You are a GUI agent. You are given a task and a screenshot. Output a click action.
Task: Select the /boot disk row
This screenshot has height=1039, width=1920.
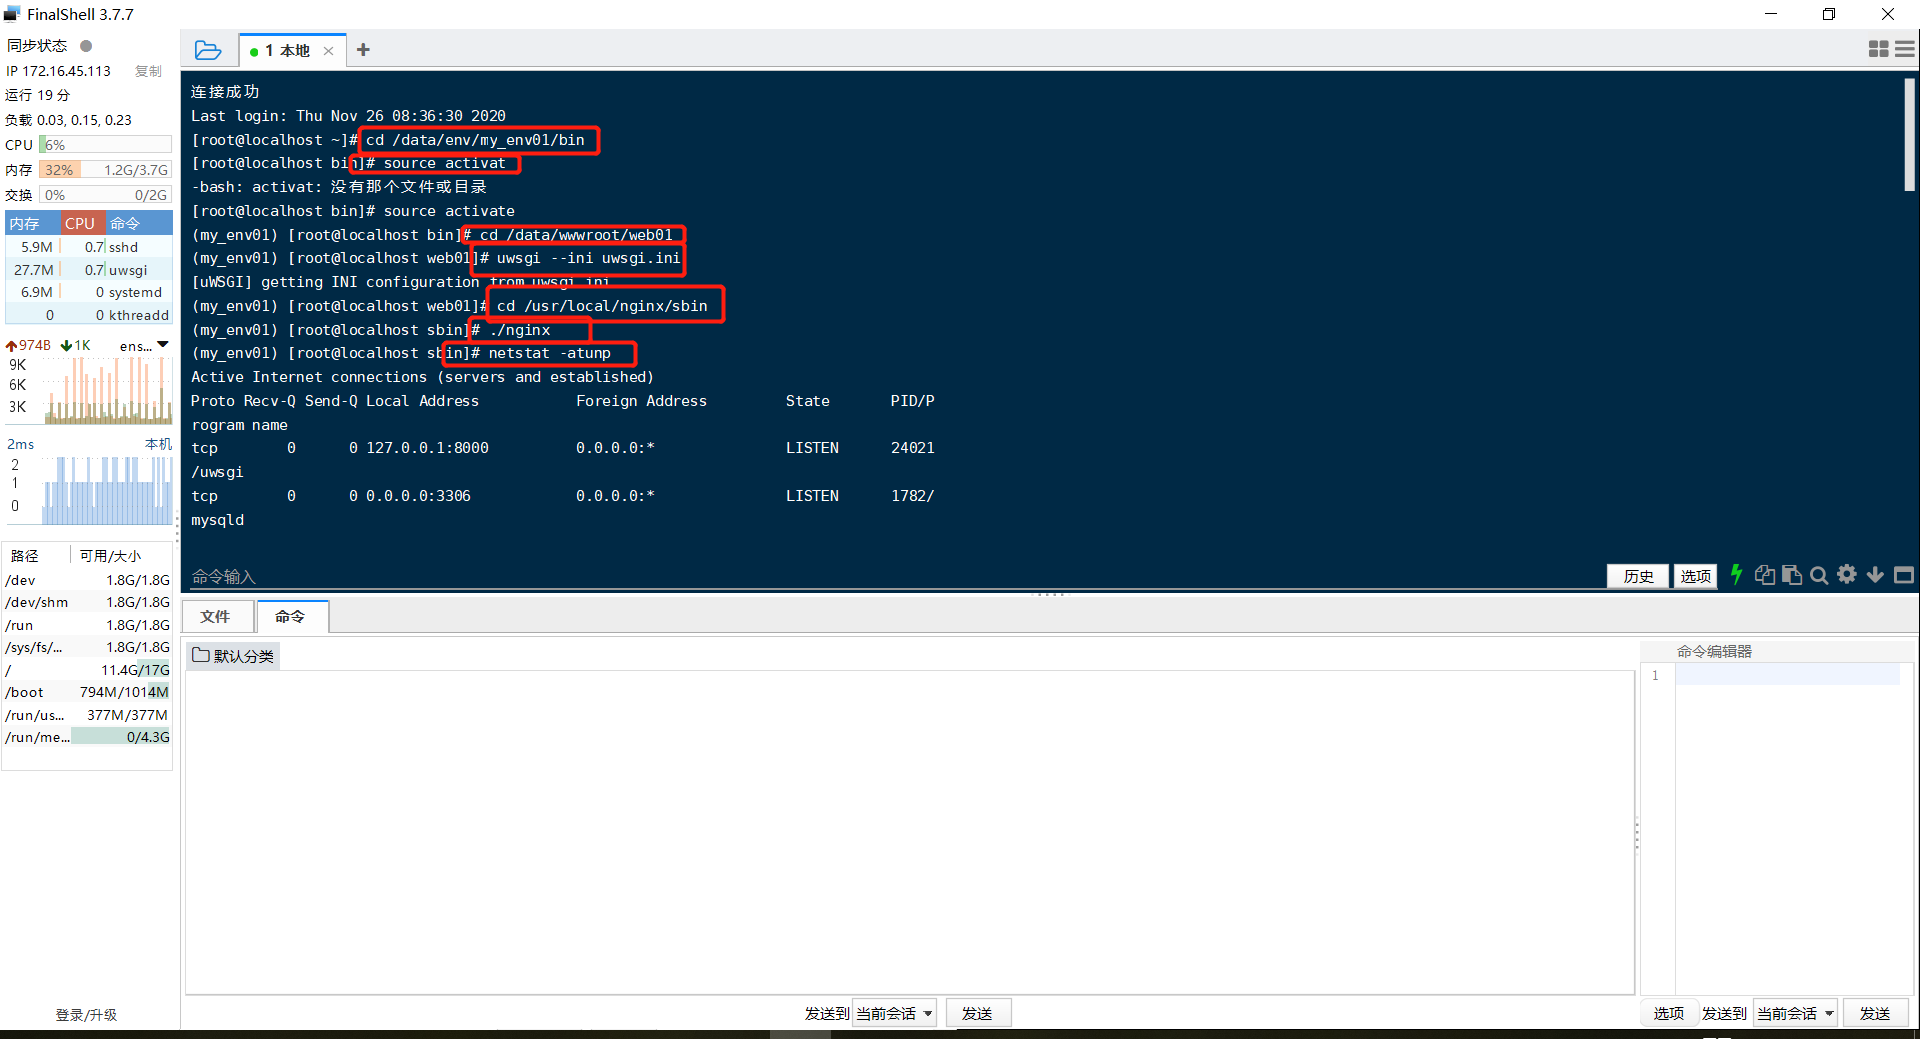(88, 692)
